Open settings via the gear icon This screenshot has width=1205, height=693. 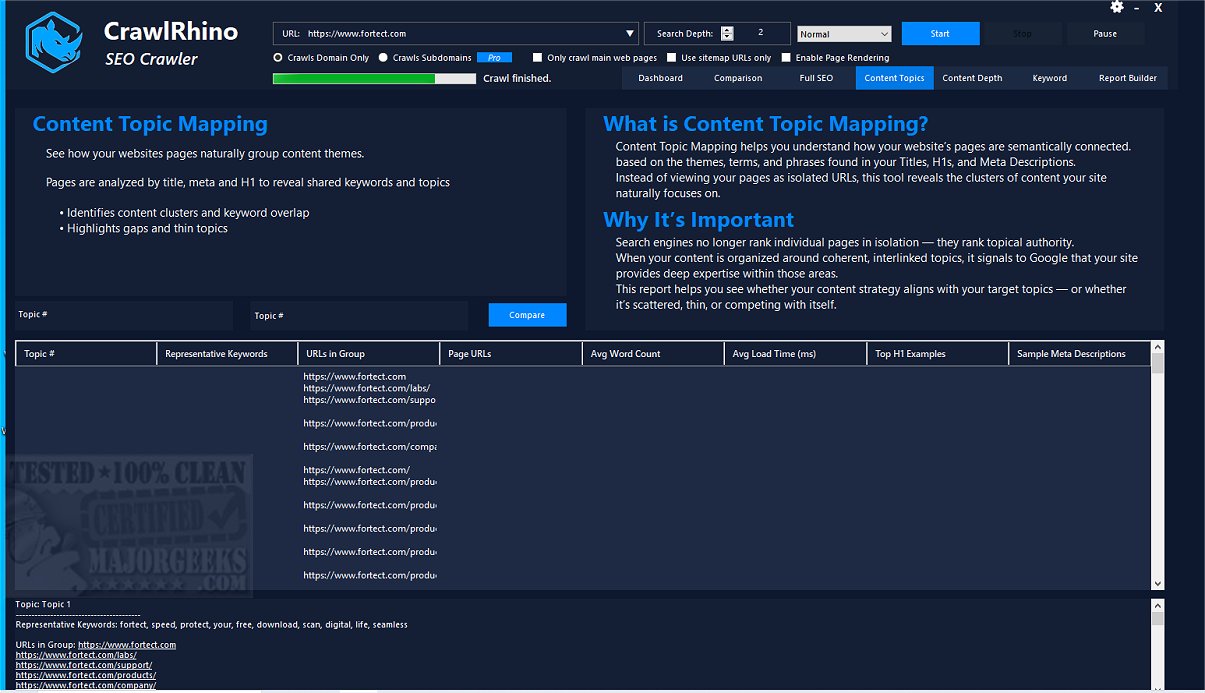coord(1117,7)
